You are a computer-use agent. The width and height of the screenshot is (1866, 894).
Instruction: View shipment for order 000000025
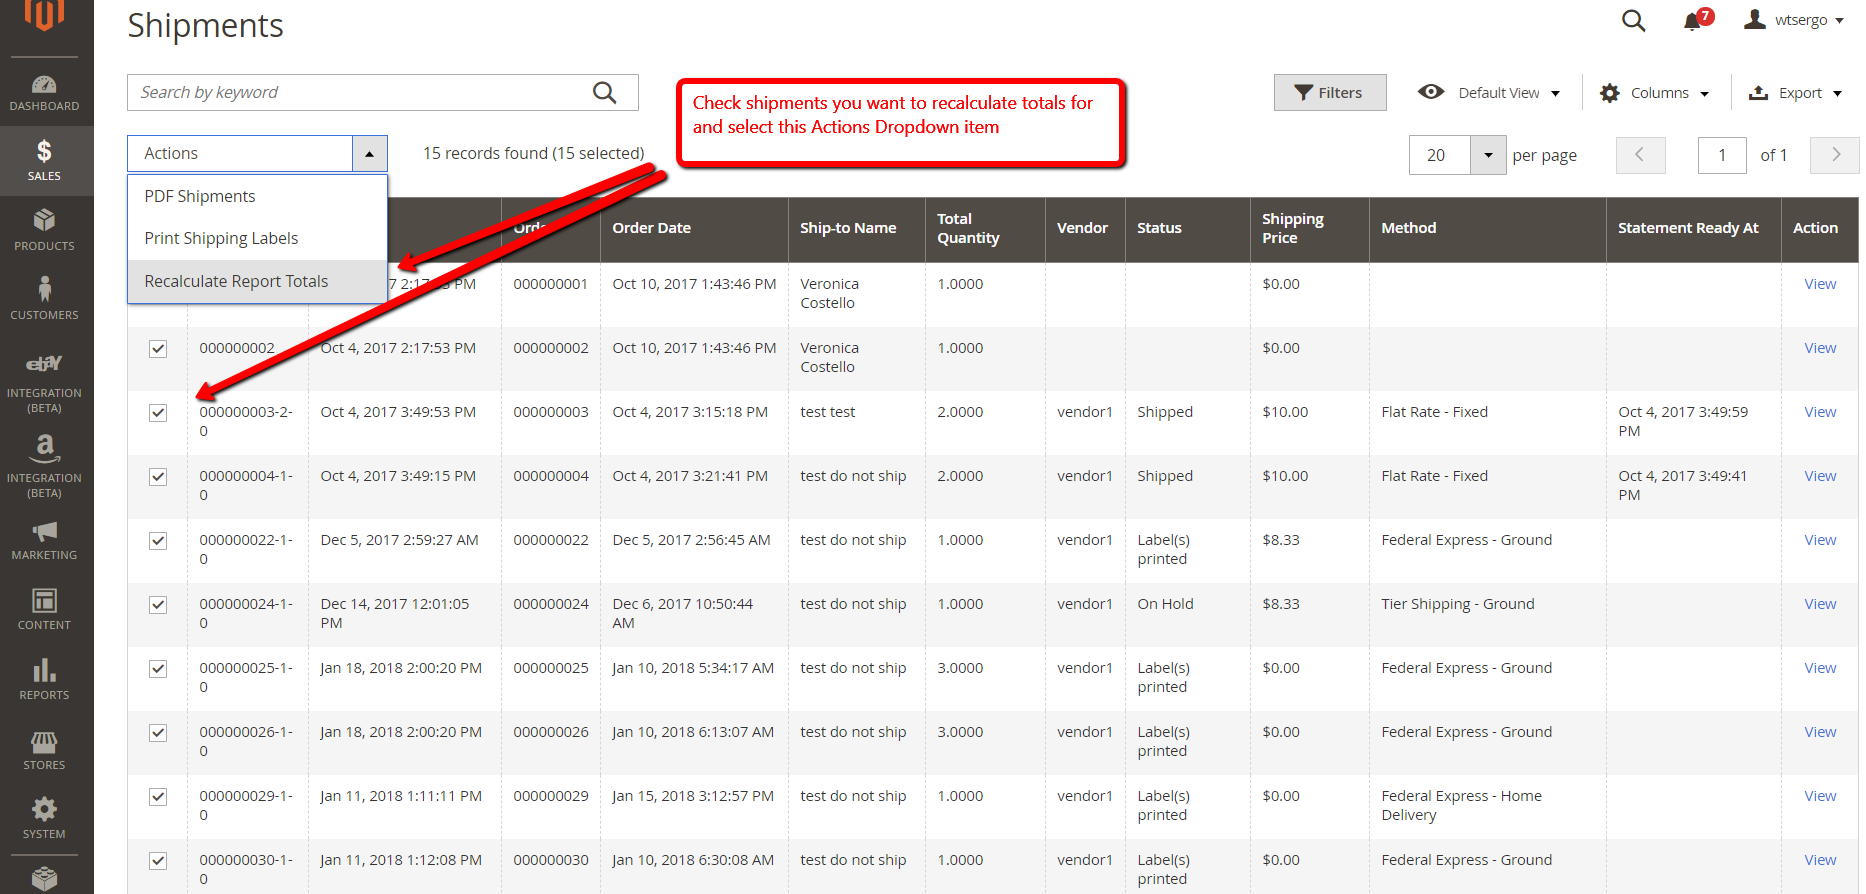[1819, 668]
